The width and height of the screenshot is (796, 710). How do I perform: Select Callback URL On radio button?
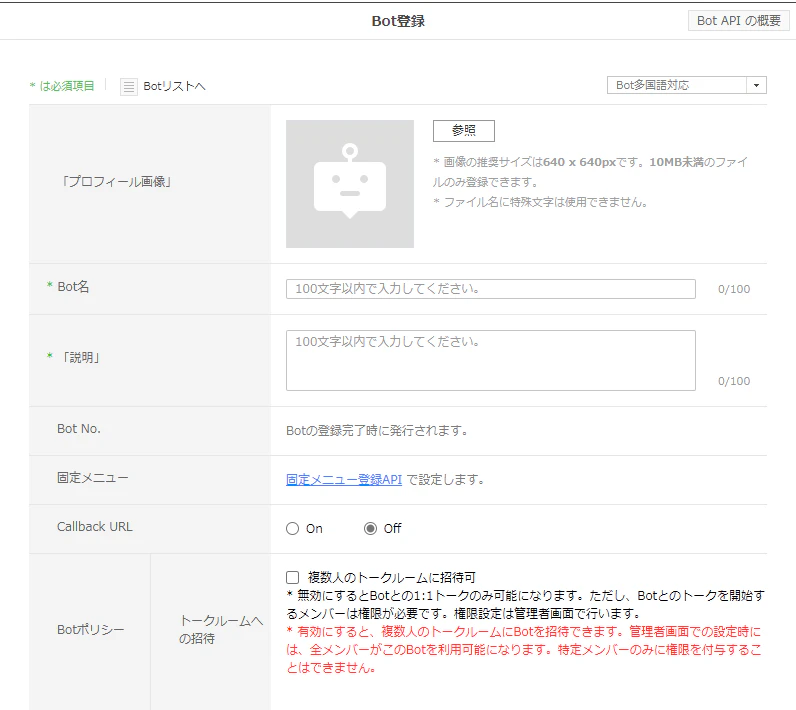coord(292,529)
